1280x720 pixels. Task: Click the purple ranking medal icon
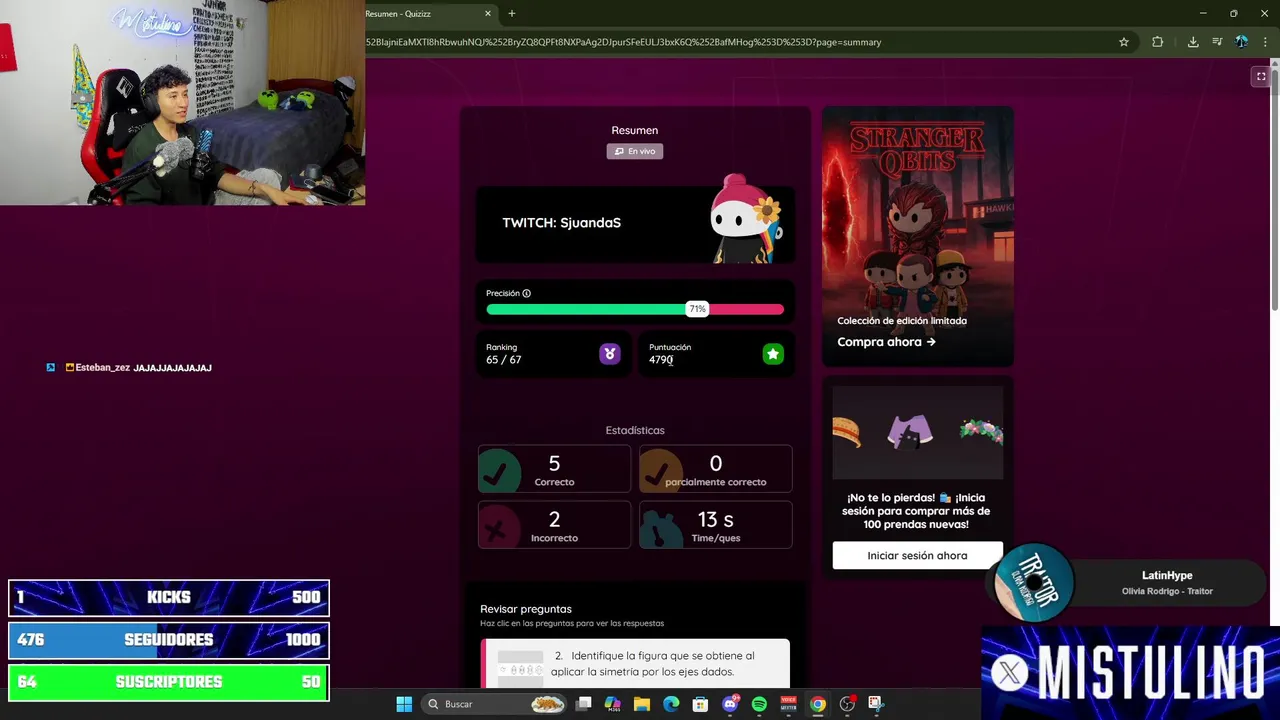610,354
